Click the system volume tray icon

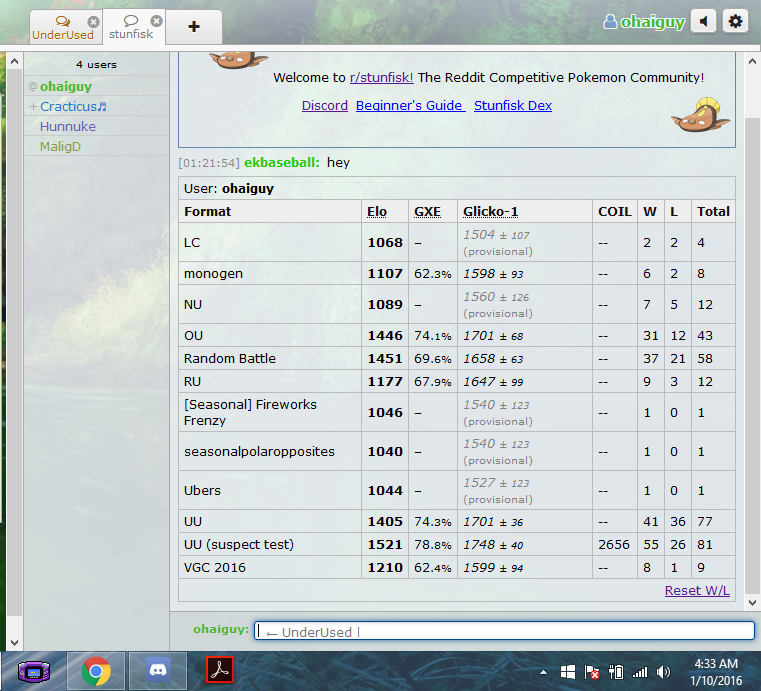(663, 672)
